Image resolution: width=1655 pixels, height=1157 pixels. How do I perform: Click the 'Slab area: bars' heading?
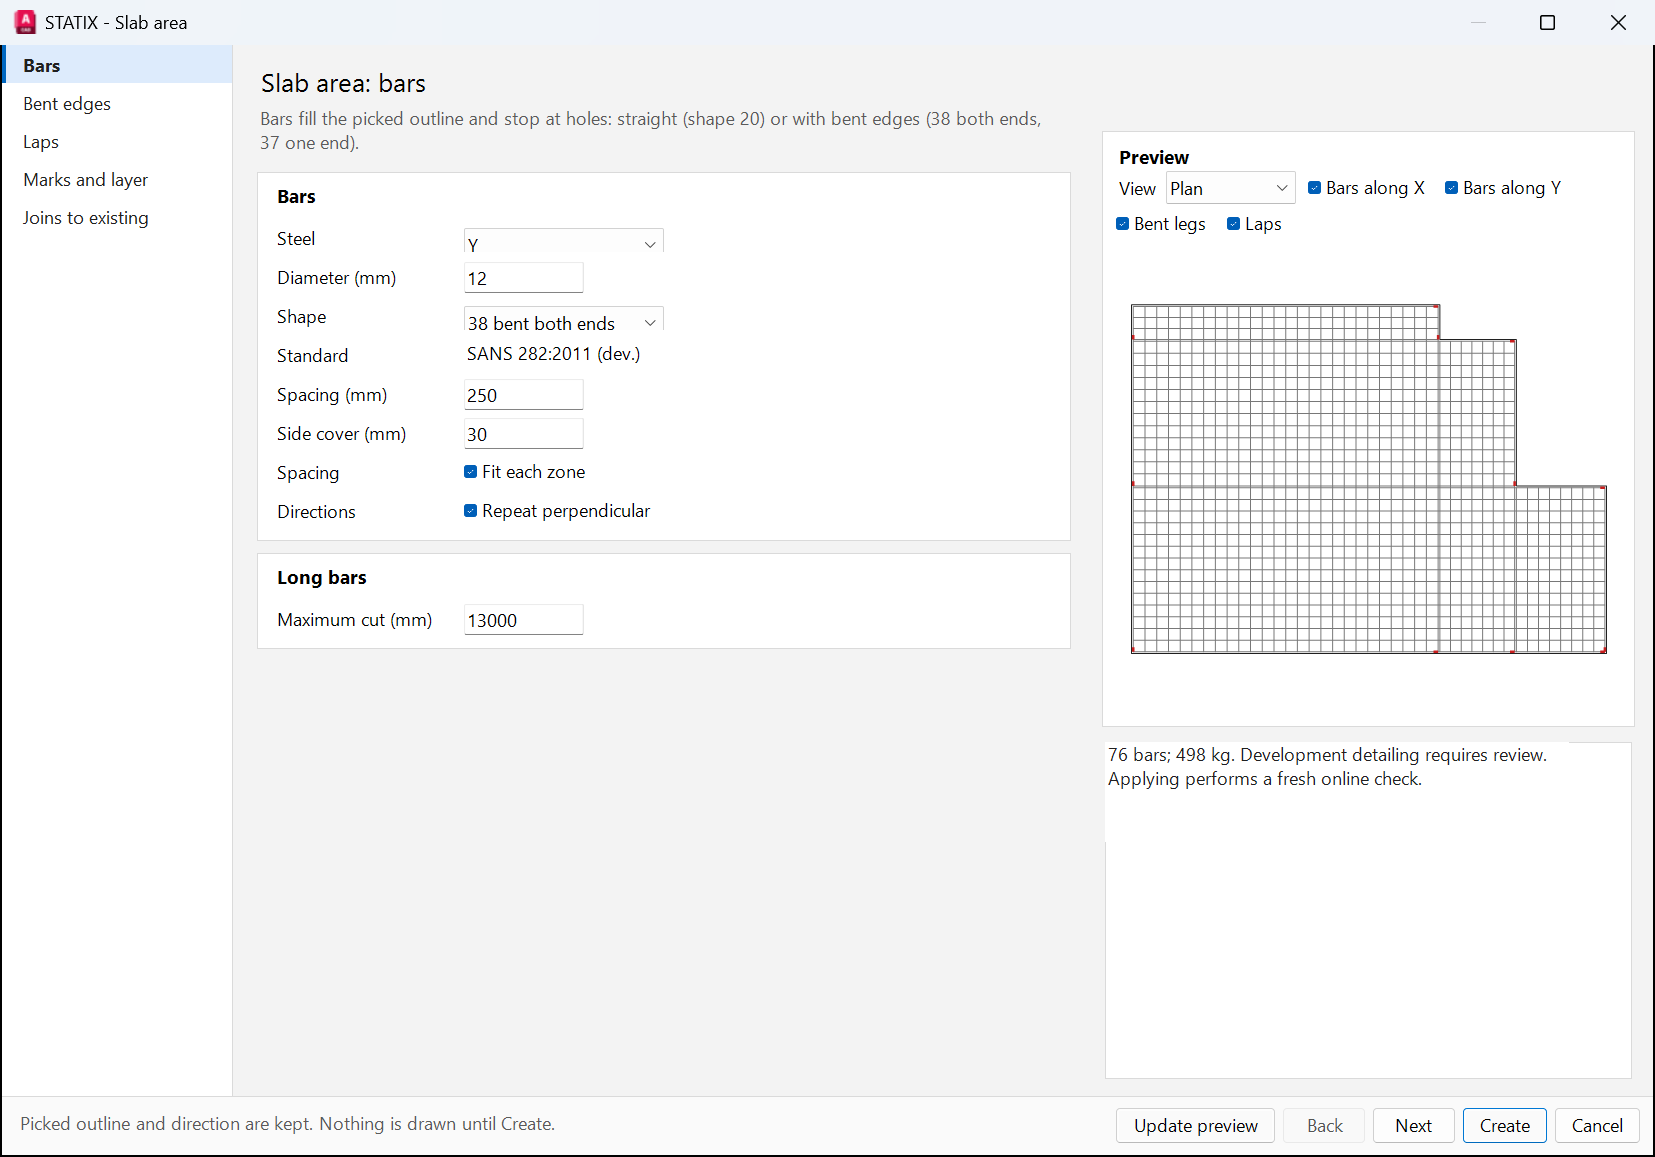point(343,83)
